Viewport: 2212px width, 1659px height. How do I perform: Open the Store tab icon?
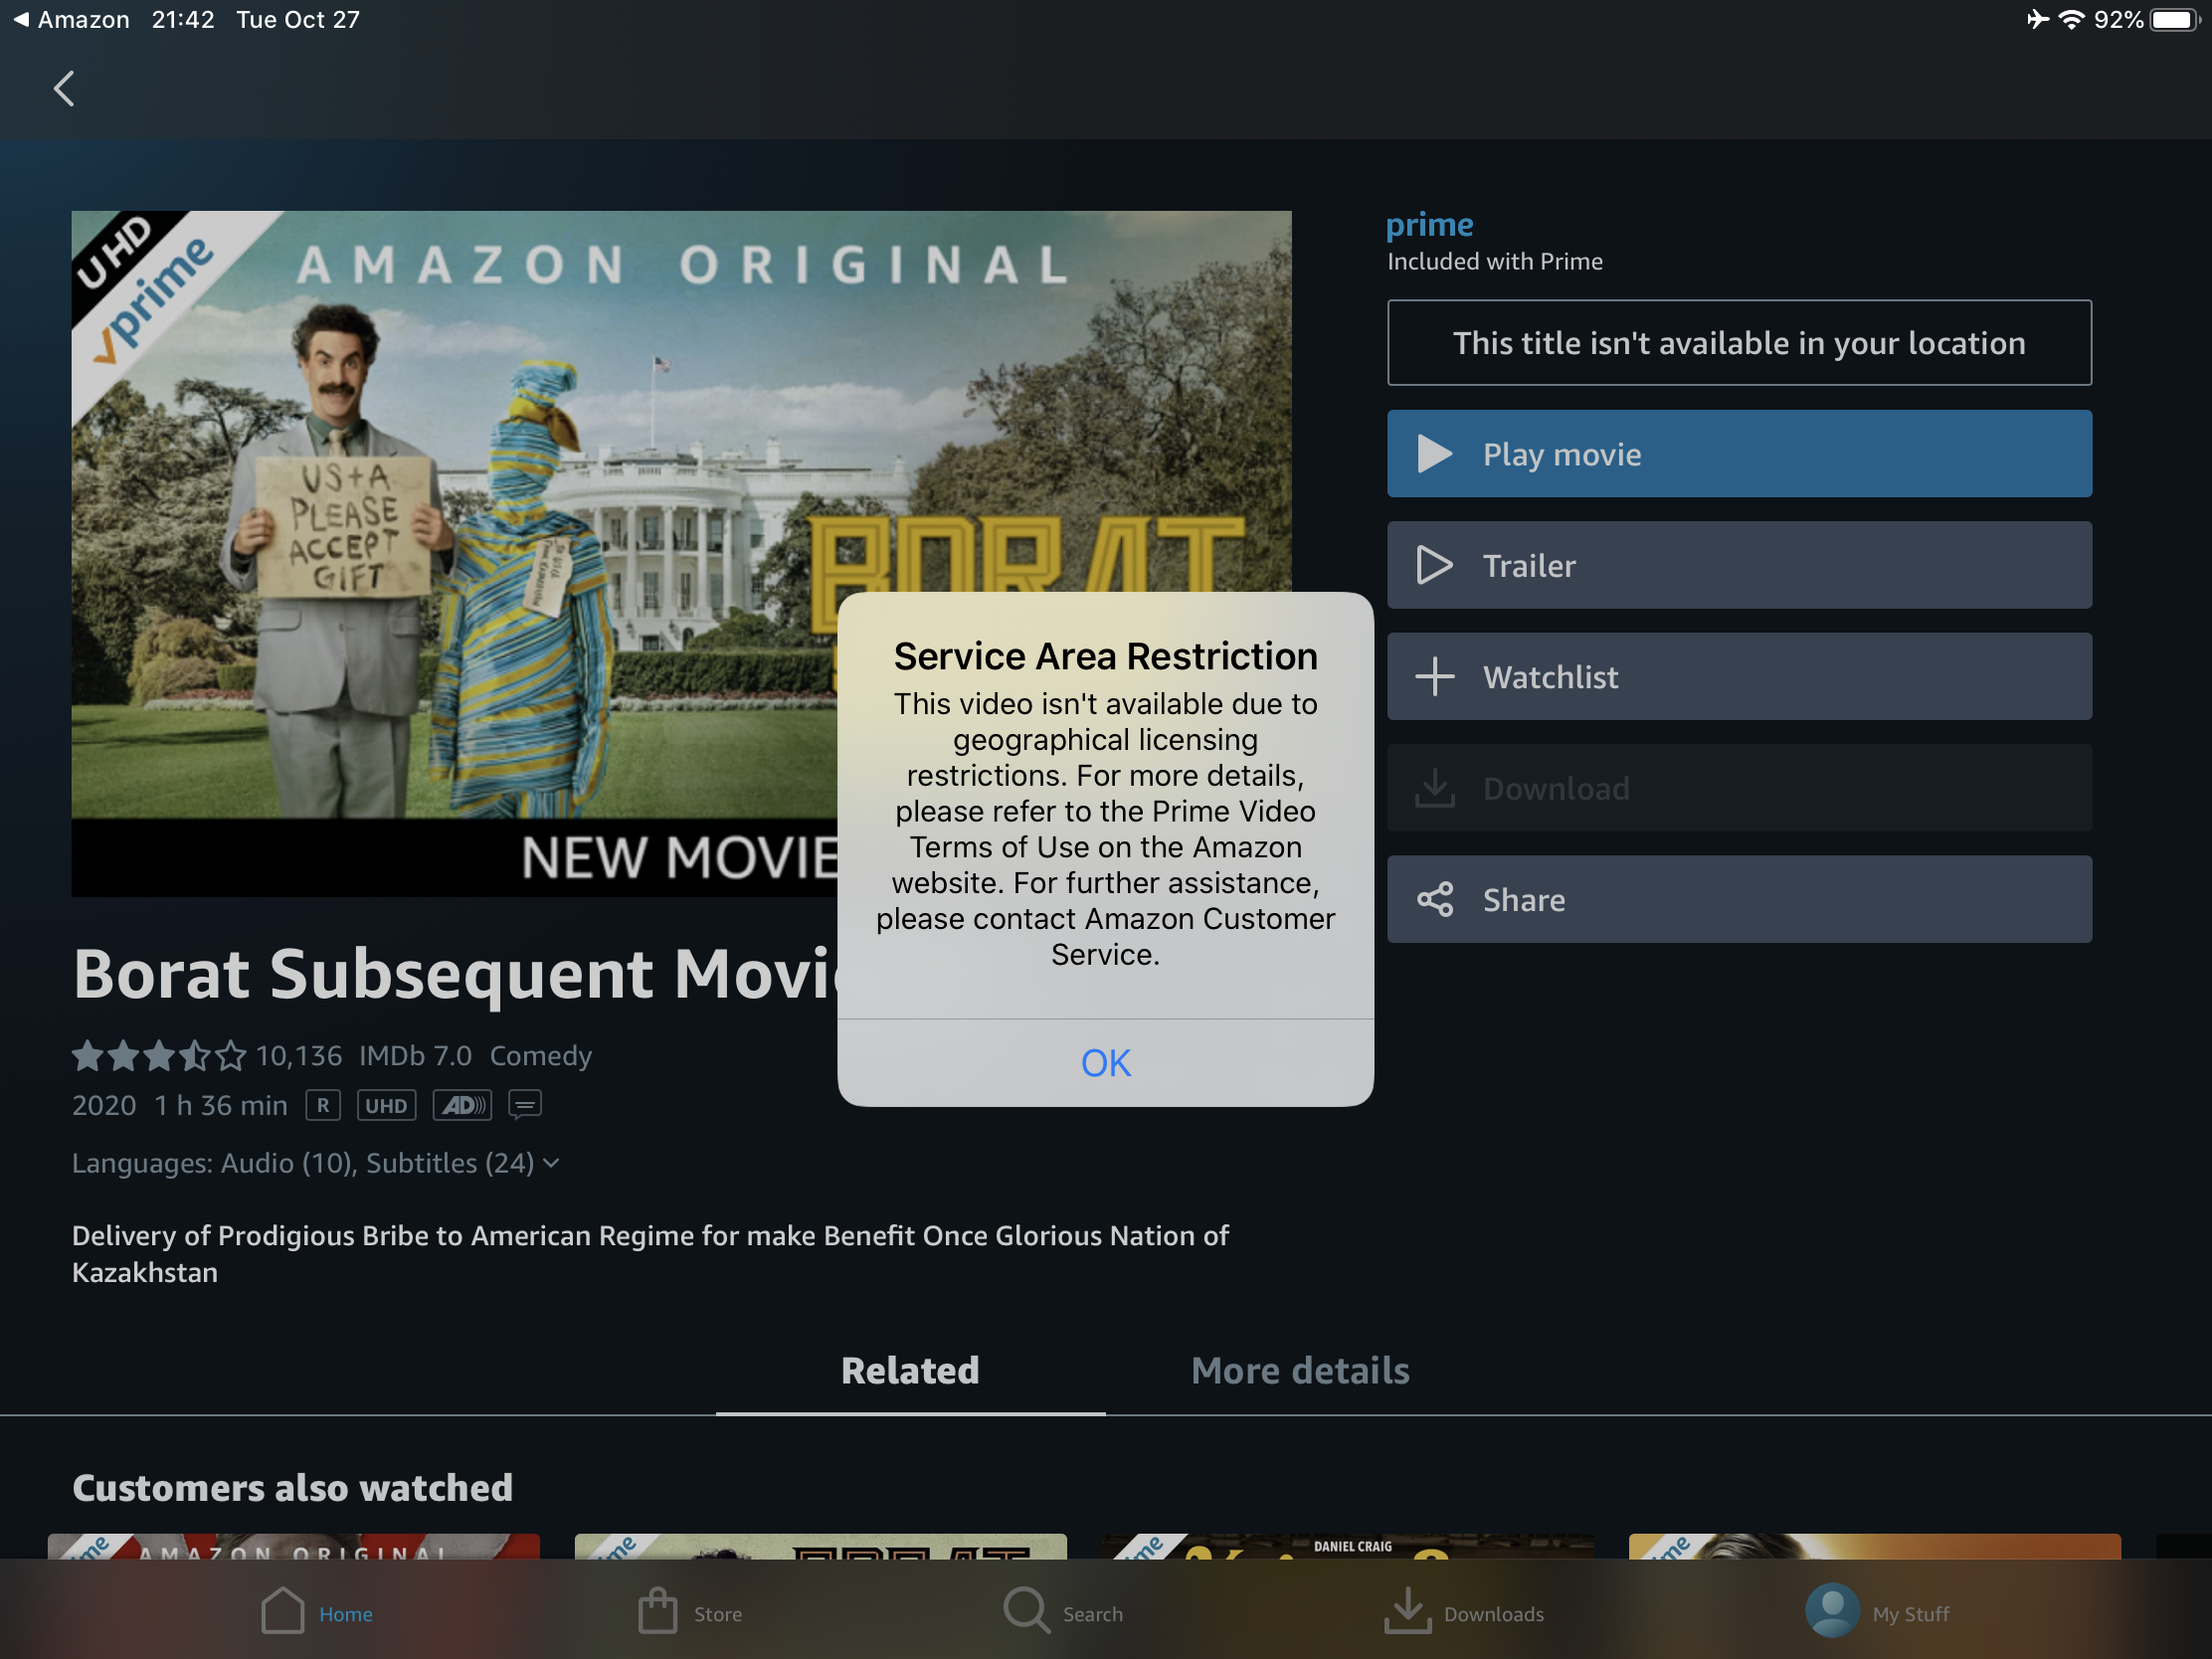click(658, 1612)
